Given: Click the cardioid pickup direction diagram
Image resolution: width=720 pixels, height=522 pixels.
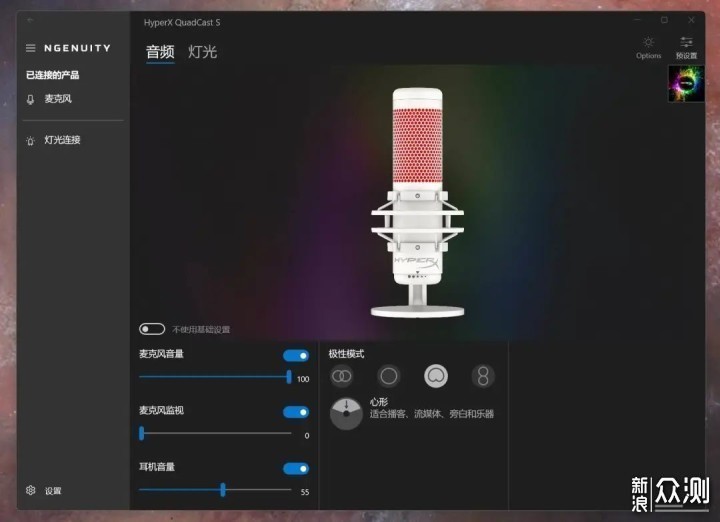Looking at the screenshot, I should pyautogui.click(x=346, y=414).
